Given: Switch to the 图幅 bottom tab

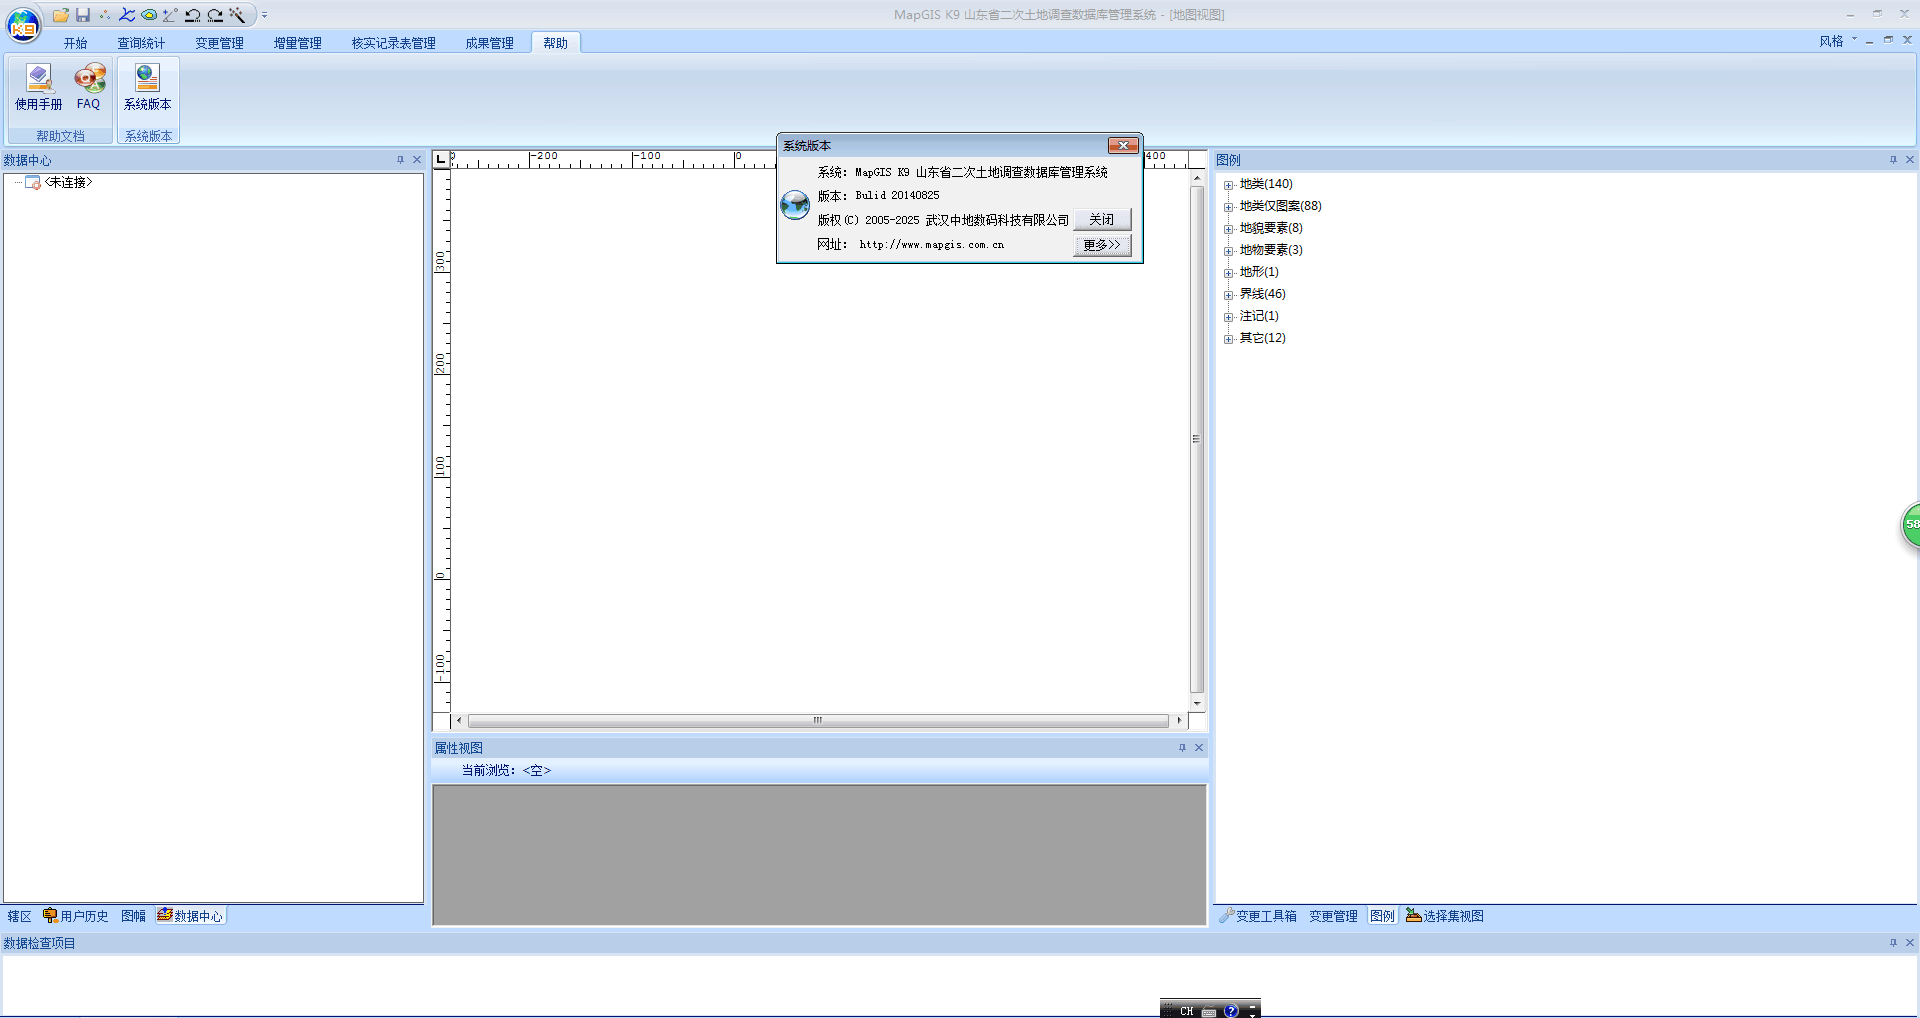Looking at the screenshot, I should 133,916.
